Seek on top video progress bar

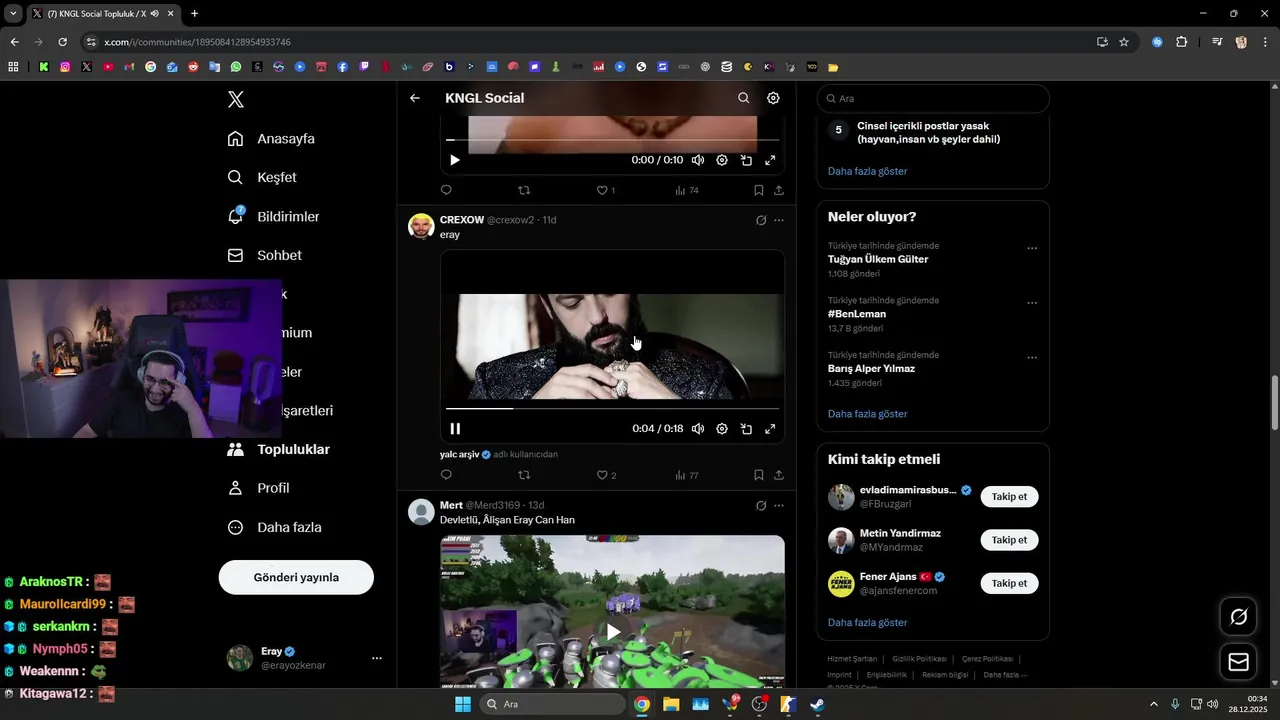point(612,140)
